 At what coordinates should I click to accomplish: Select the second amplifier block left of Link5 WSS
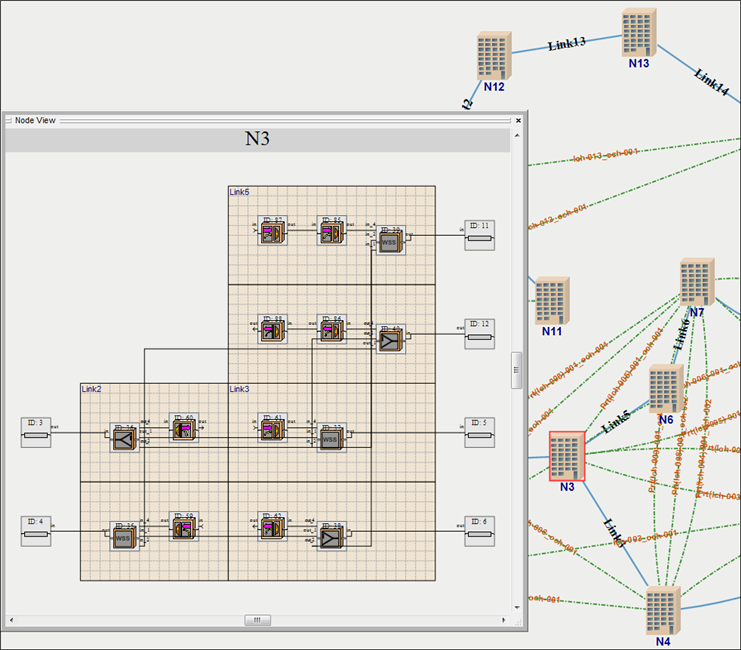coord(331,231)
